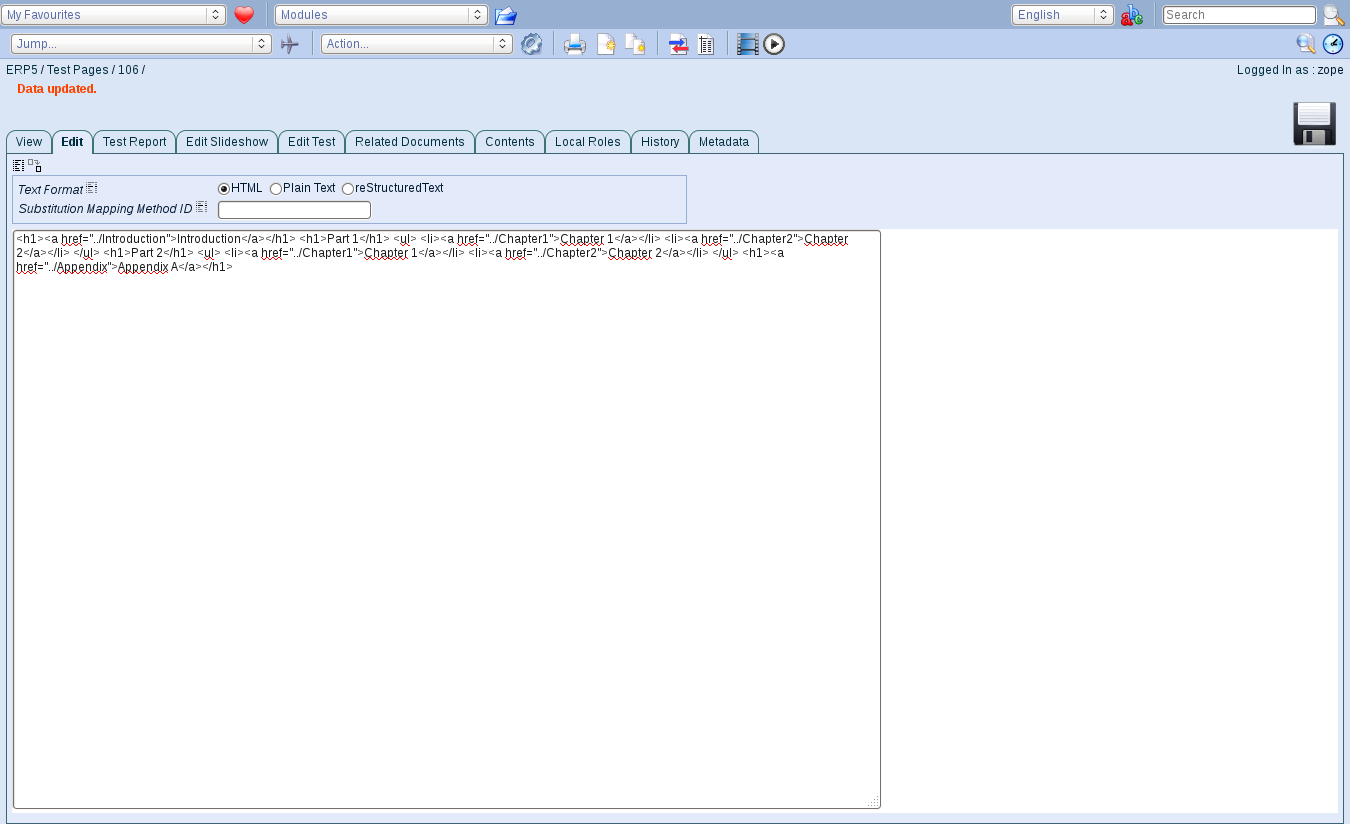
Task: Click the 106 breadcrumb link
Action: click(x=128, y=70)
